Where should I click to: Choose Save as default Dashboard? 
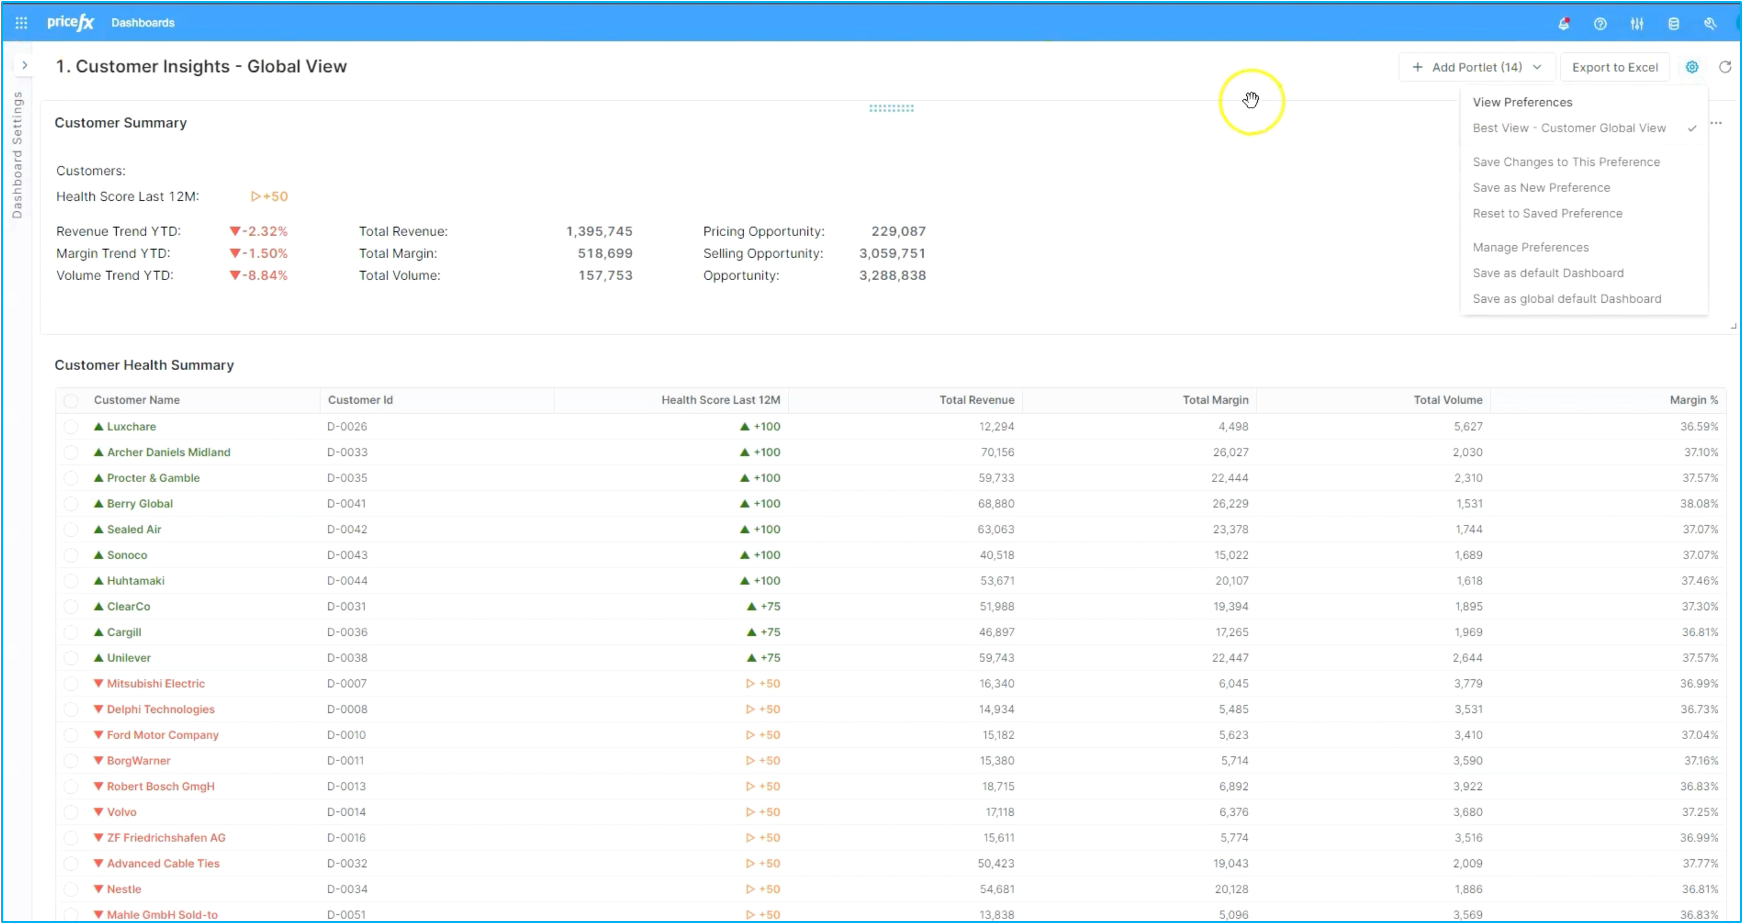(1548, 273)
